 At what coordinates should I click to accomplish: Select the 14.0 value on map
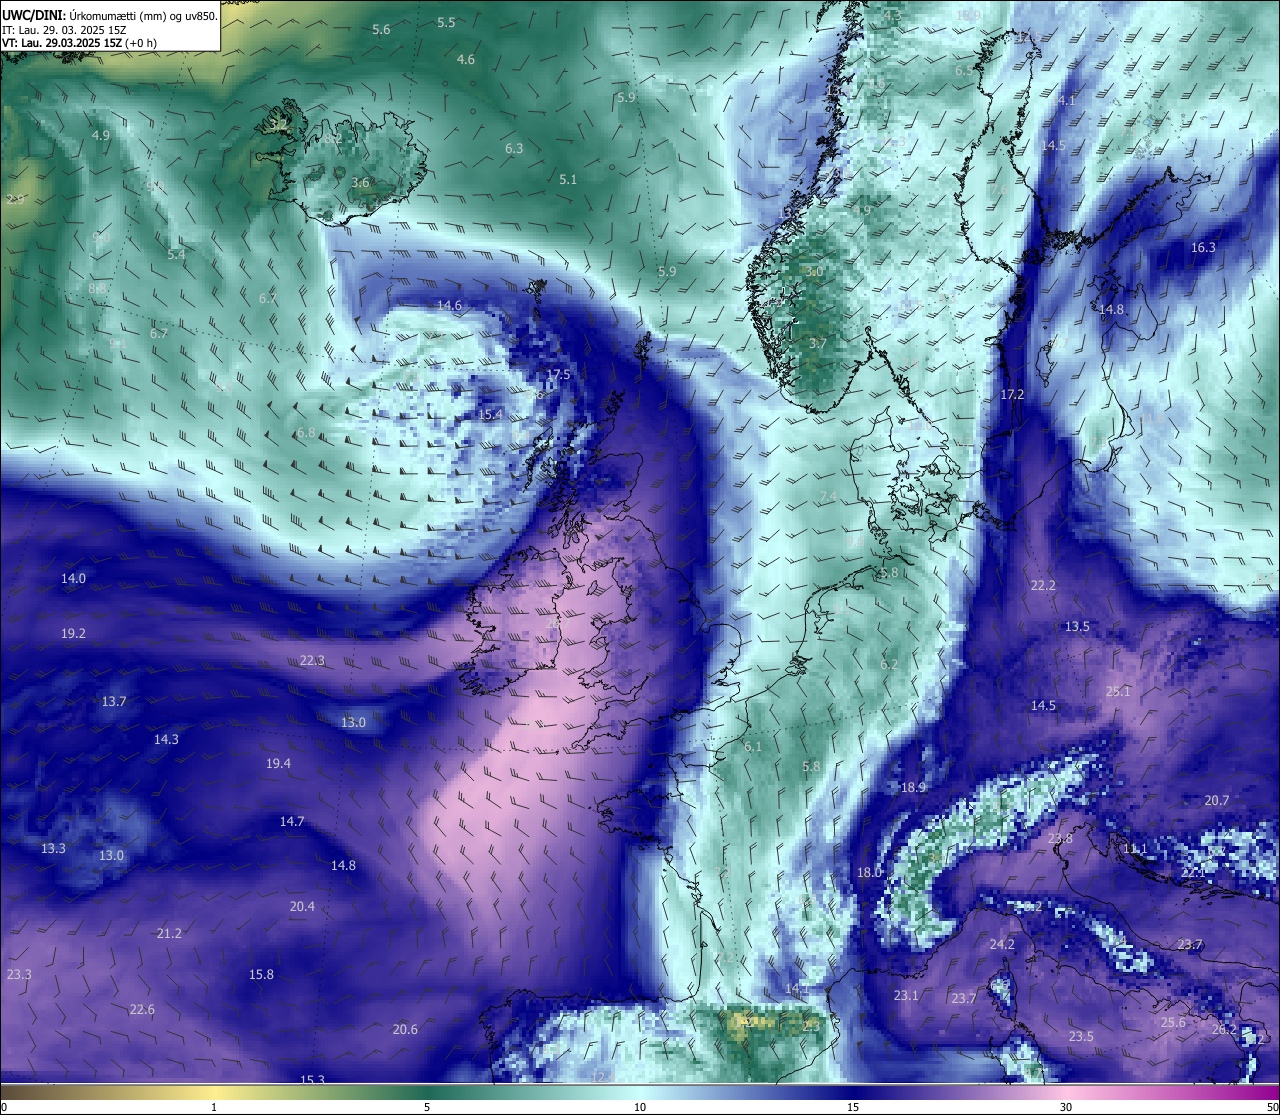73,579
